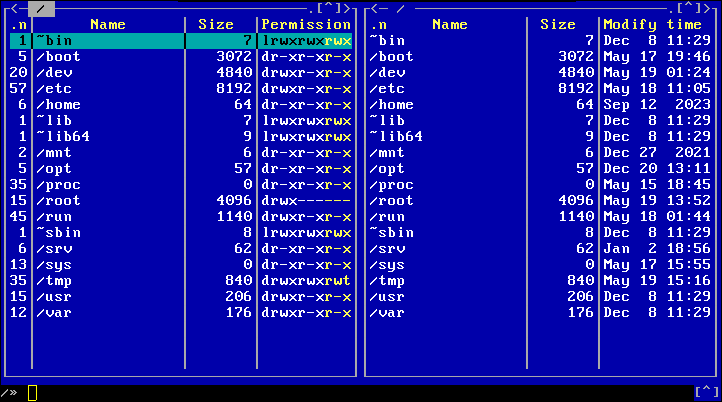
Task: Sort left panel by Name column
Action: point(107,24)
